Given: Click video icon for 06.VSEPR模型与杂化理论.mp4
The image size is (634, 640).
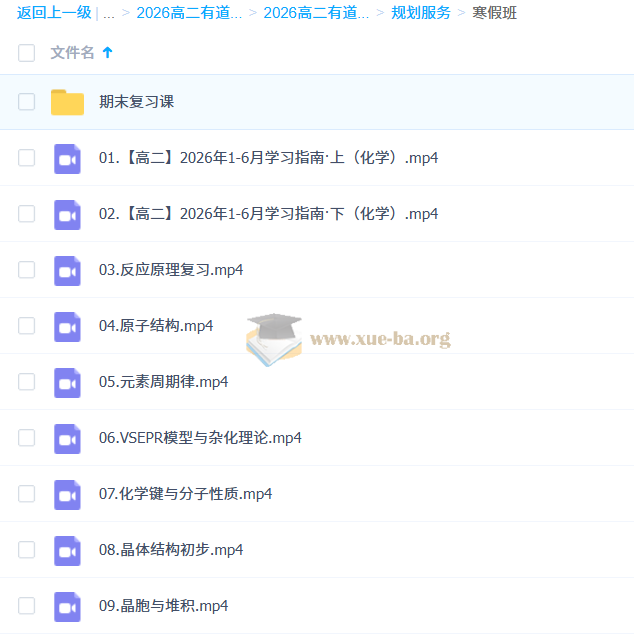Looking at the screenshot, I should (x=67, y=438).
